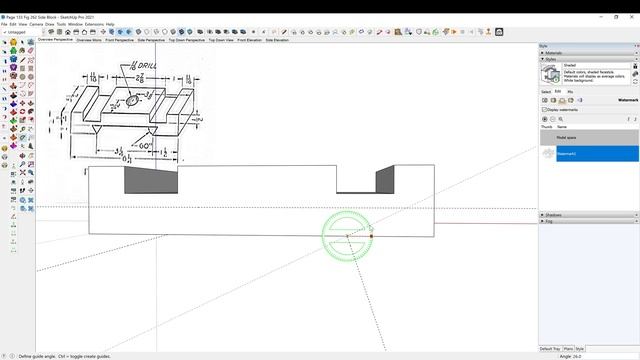Open the File menu
This screenshot has height=360, width=640.
tap(4, 24)
